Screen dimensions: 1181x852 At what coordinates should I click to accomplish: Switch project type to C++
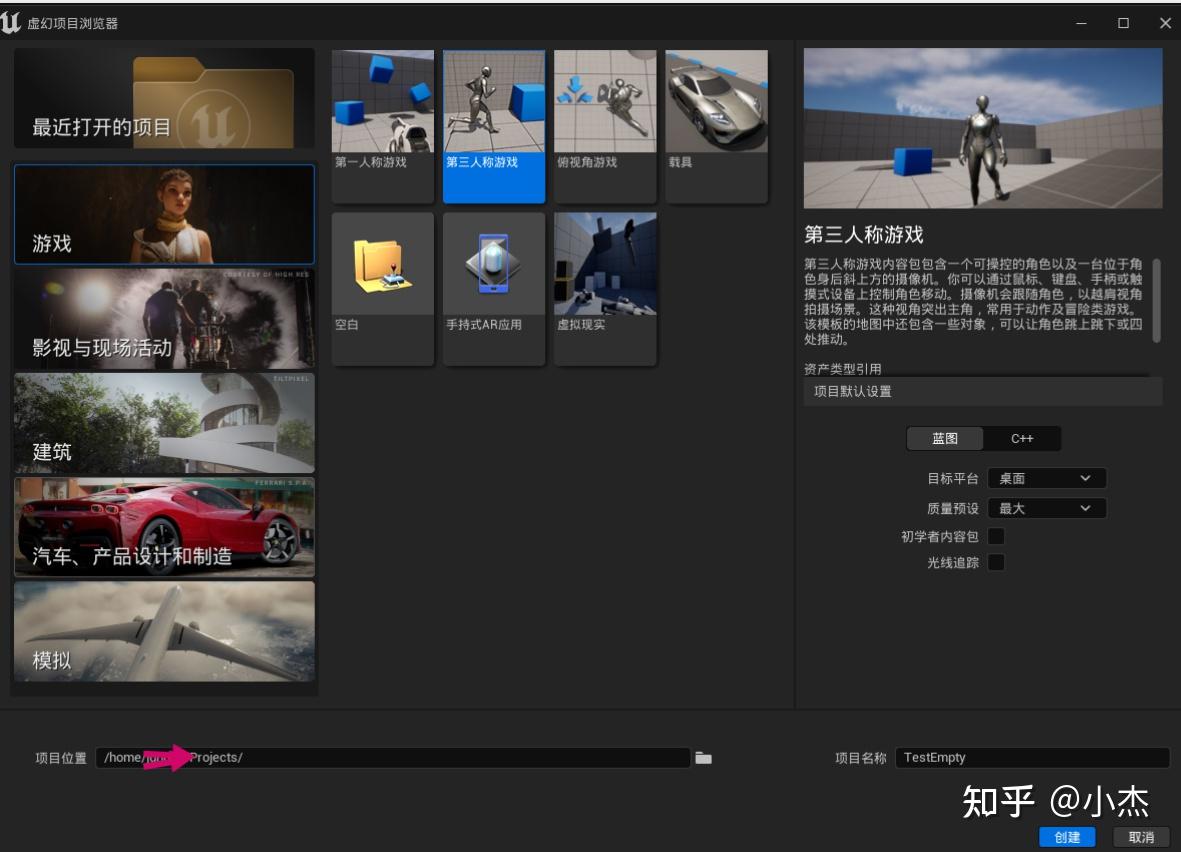pyautogui.click(x=1021, y=438)
